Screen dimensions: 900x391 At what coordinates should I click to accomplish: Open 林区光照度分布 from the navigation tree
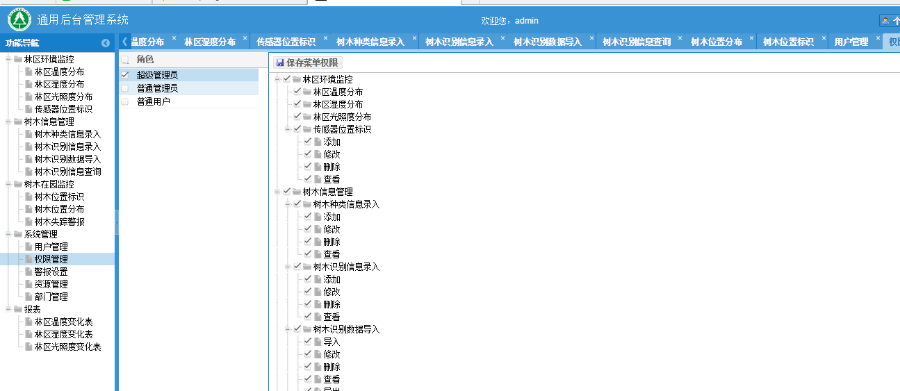click(x=63, y=96)
